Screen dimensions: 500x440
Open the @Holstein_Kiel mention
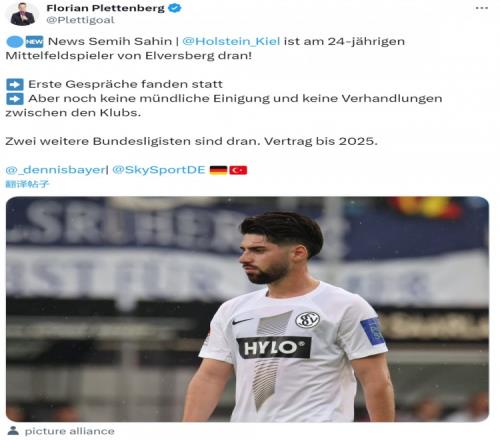pos(231,41)
